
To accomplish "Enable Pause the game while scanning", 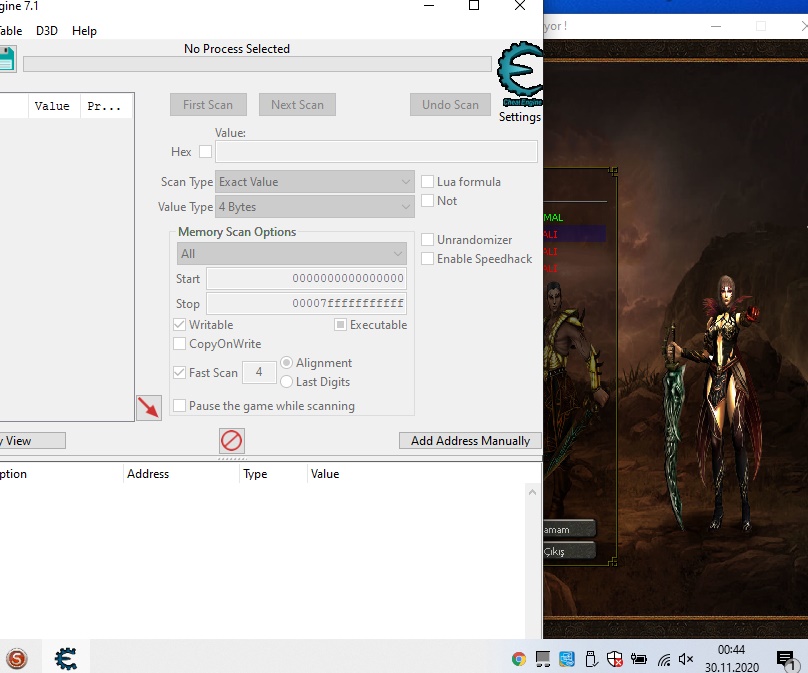I will (179, 406).
